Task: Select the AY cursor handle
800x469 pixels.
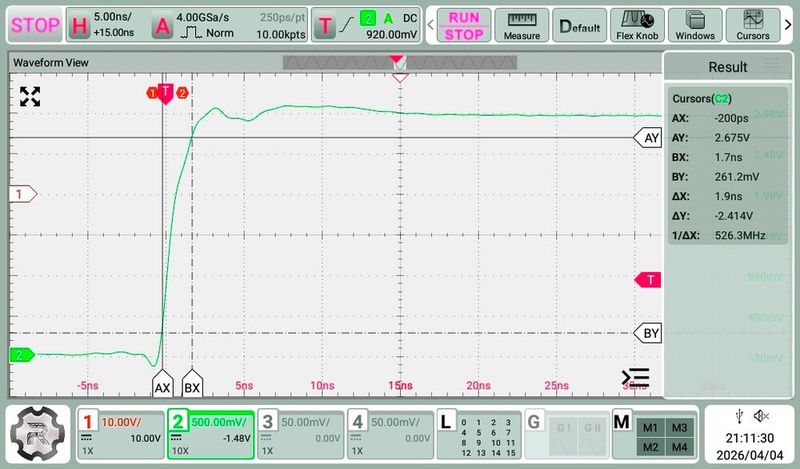Action: click(647, 138)
